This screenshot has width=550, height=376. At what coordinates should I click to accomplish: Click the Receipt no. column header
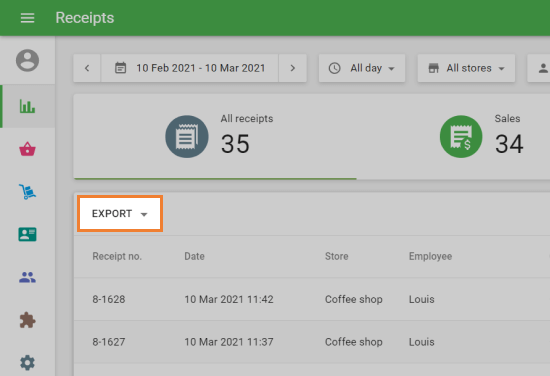(x=117, y=256)
